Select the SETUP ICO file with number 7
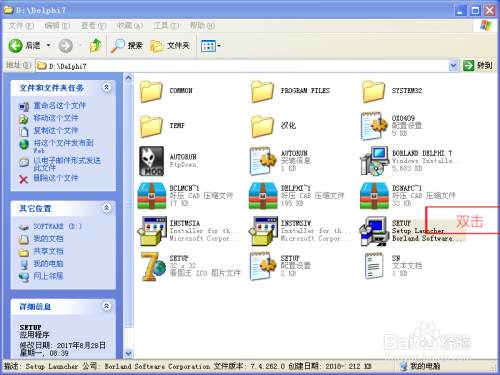Image resolution: width=500 pixels, height=375 pixels. [153, 266]
